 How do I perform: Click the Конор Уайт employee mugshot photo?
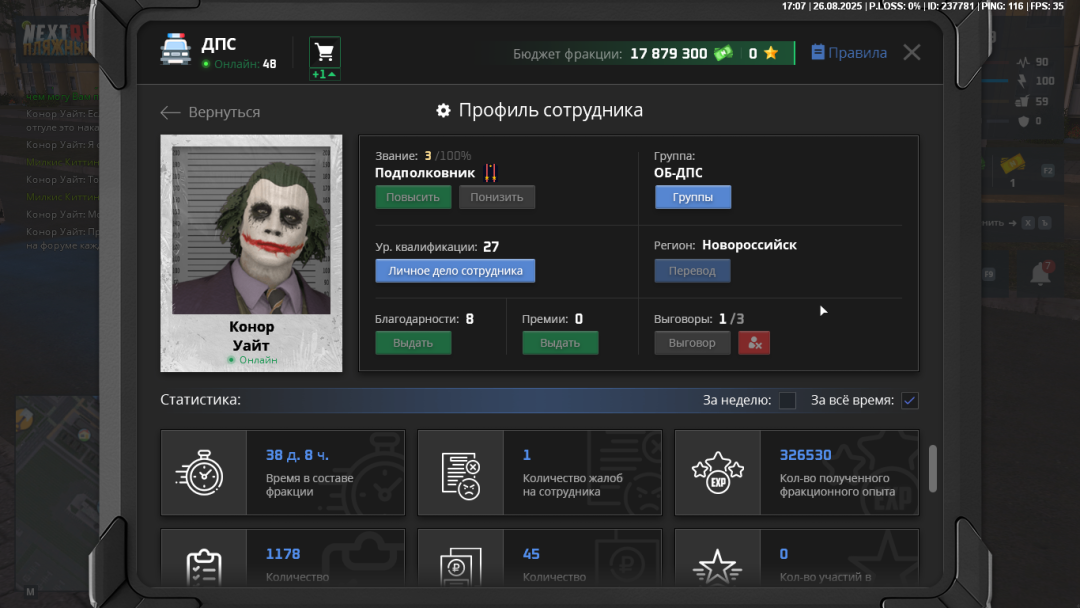[x=251, y=229]
